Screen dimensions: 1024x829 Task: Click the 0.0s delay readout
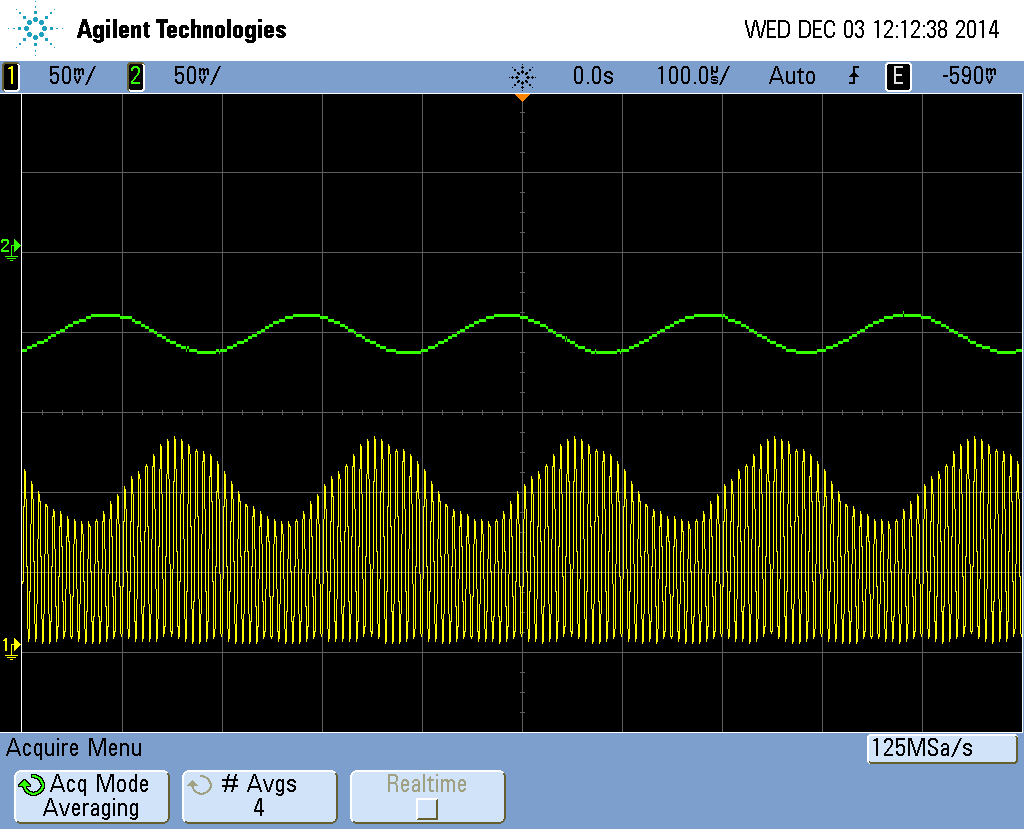coord(593,76)
